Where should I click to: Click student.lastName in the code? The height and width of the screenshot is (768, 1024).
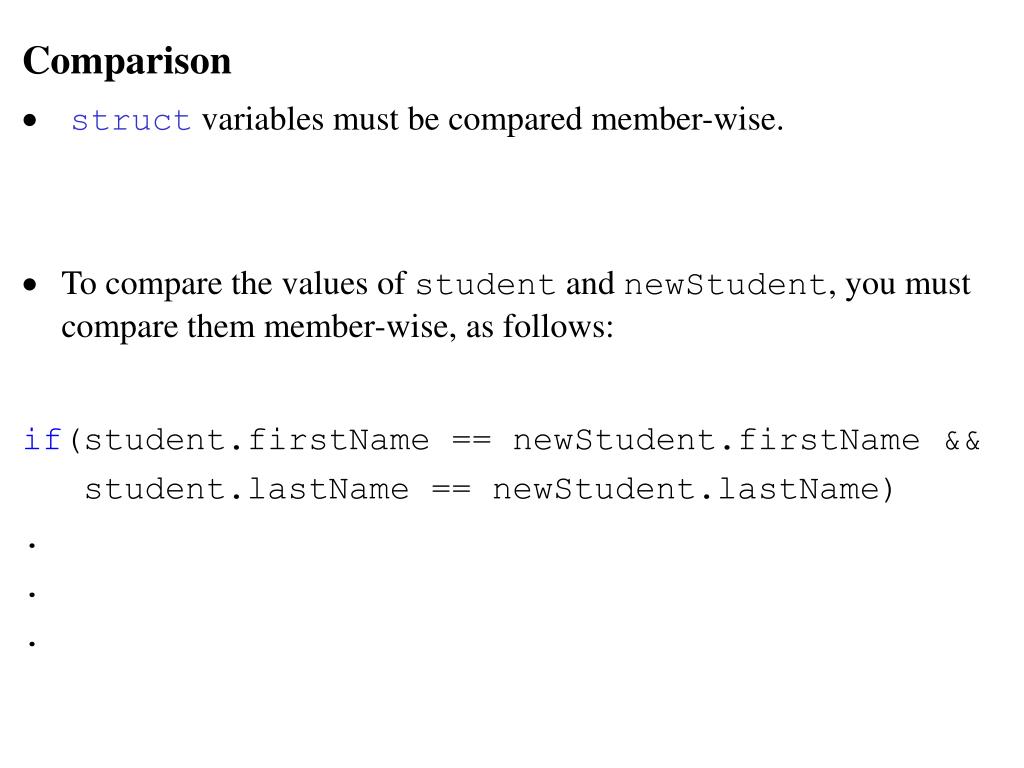(247, 489)
